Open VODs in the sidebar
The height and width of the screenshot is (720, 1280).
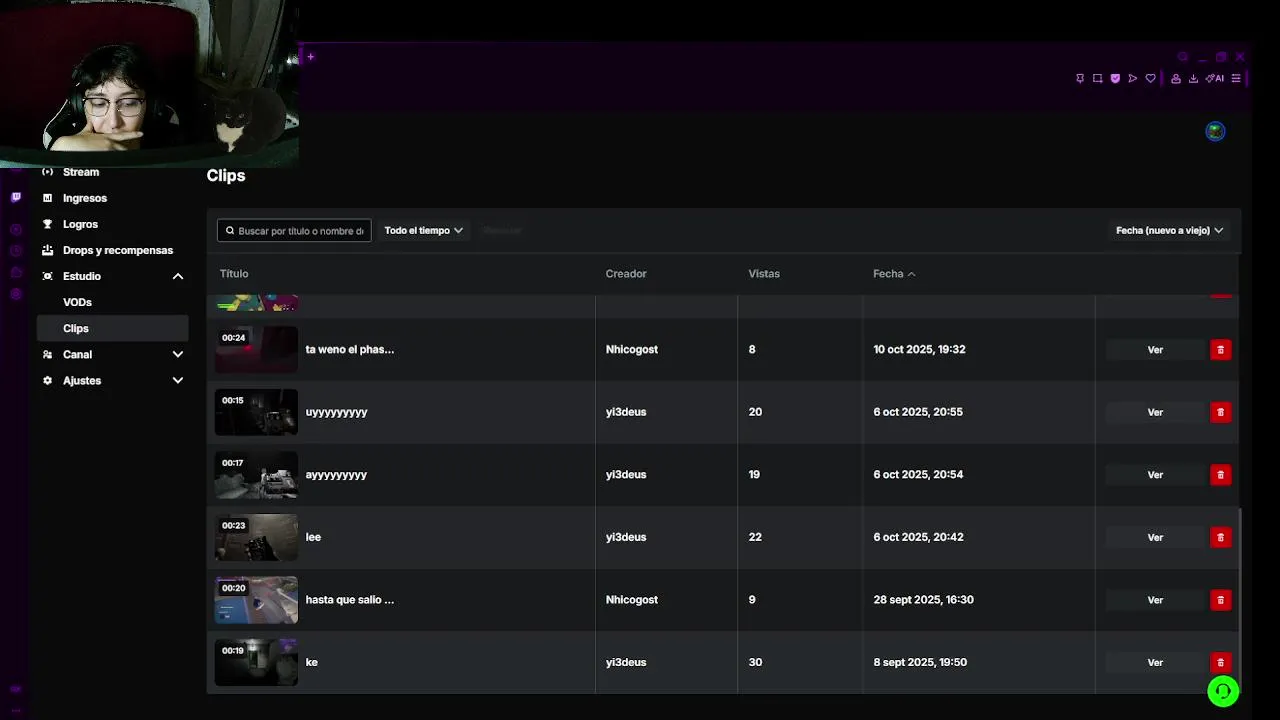(77, 302)
